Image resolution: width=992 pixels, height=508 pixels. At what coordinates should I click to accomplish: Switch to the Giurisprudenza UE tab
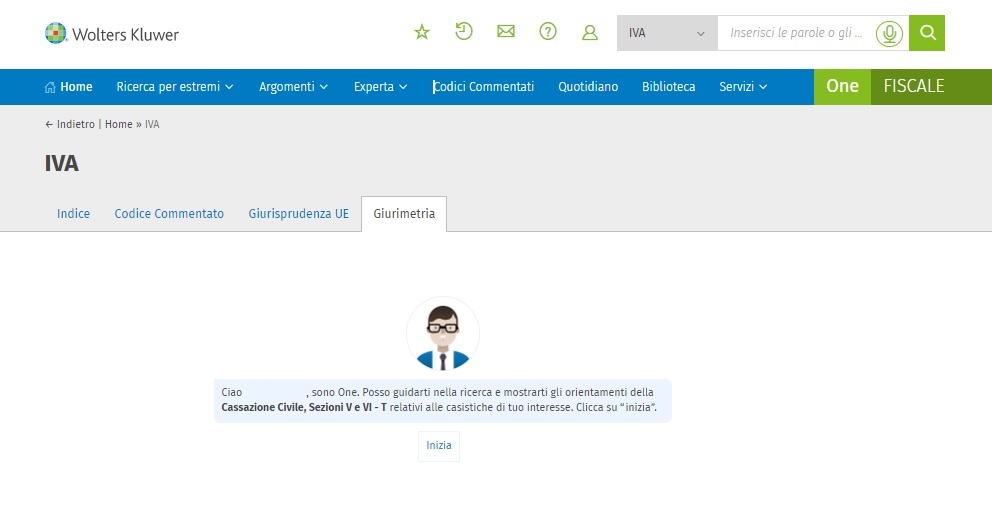[x=298, y=214]
